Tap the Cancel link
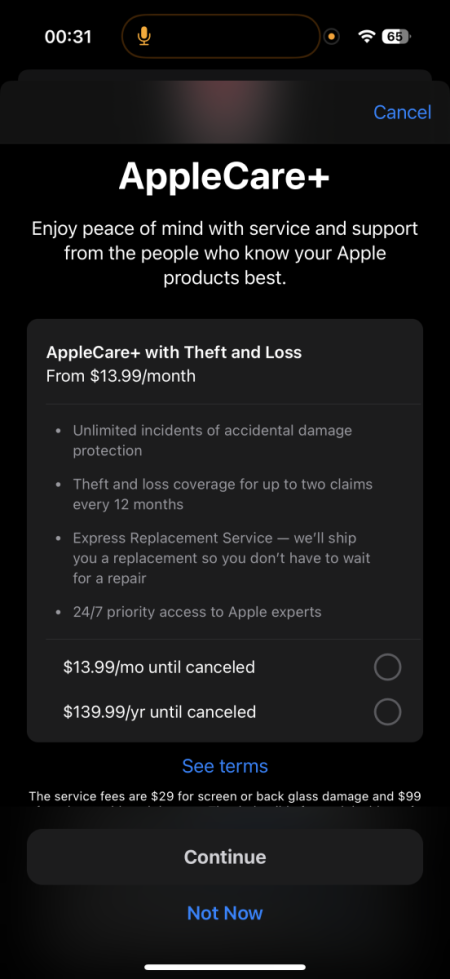The height and width of the screenshot is (979, 450). pos(402,112)
